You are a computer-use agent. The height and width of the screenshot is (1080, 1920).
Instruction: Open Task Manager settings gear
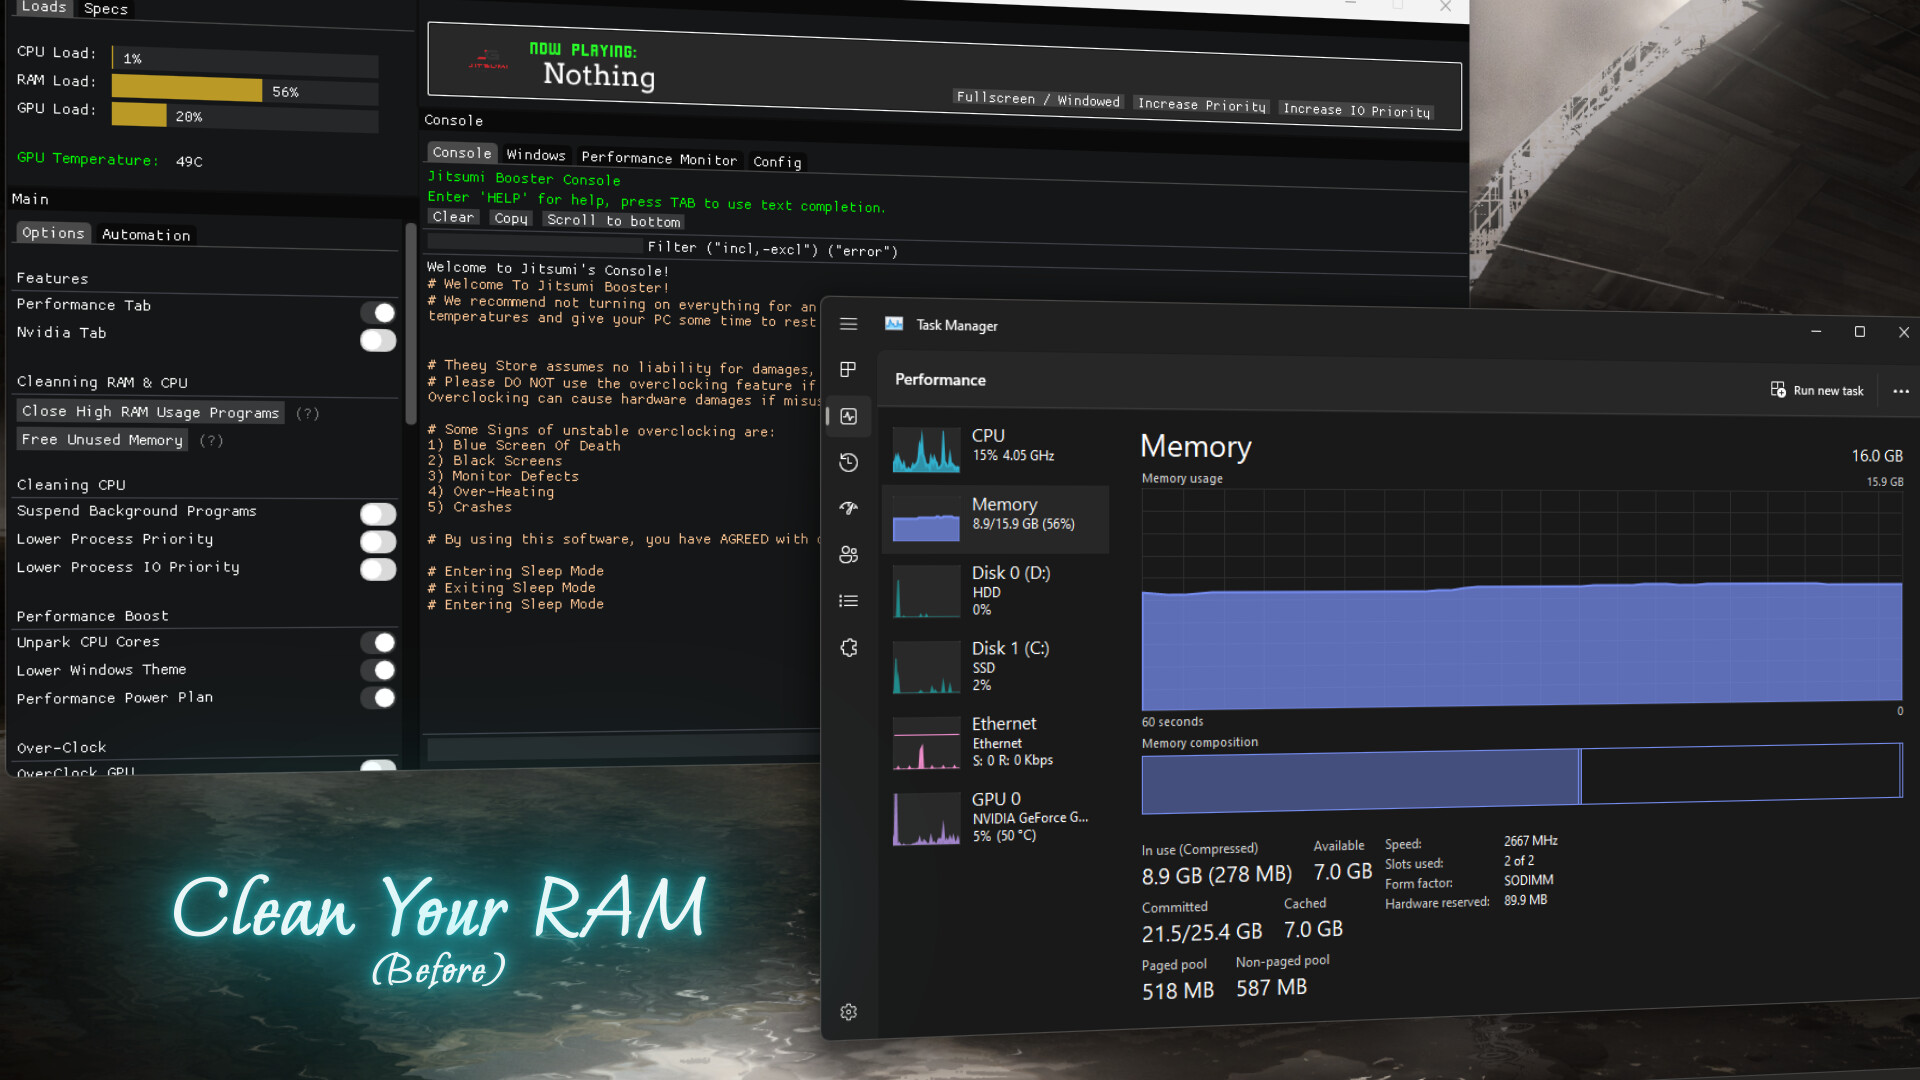coord(848,1011)
